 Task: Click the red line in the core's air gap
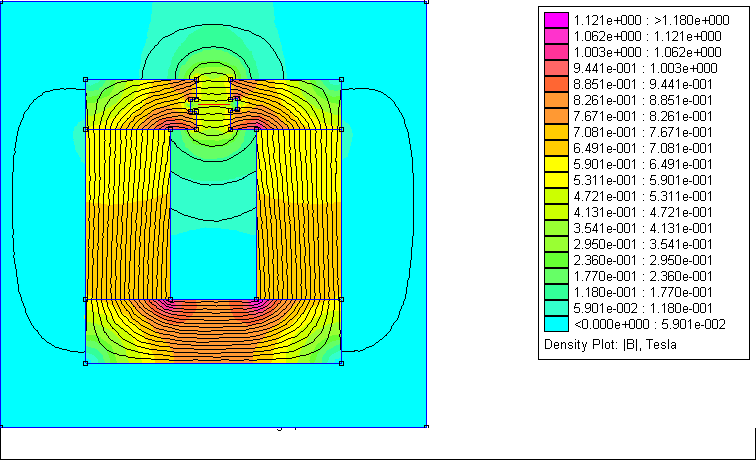214,104
